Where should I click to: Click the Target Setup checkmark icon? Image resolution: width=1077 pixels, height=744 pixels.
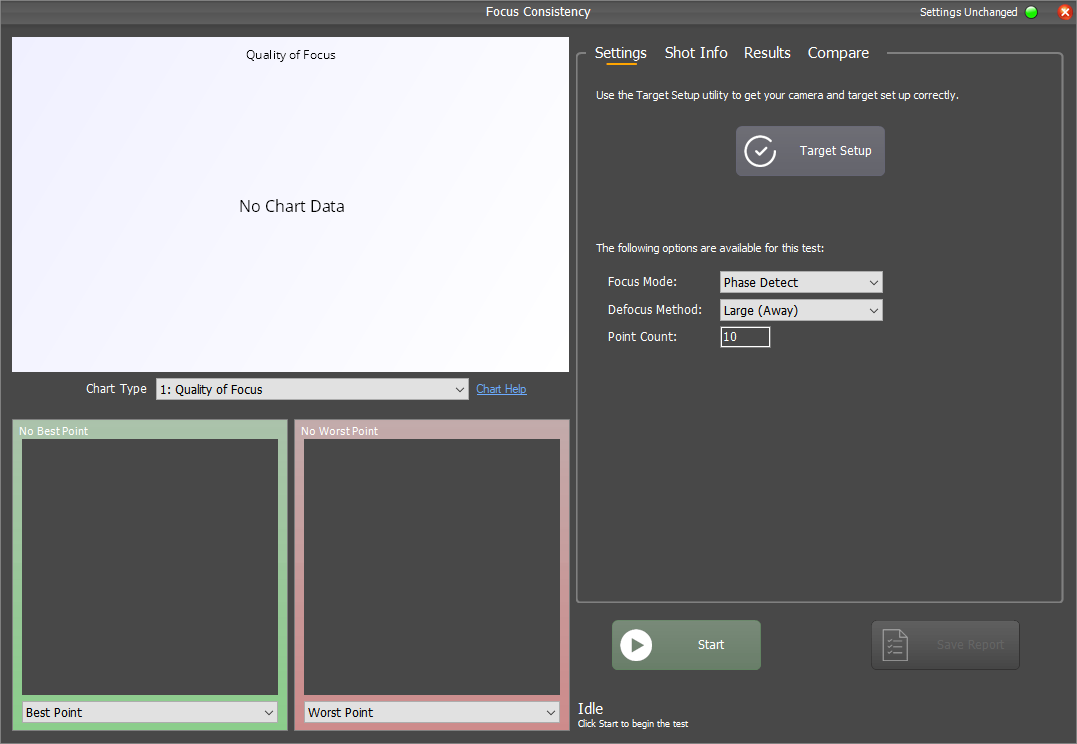coord(760,151)
